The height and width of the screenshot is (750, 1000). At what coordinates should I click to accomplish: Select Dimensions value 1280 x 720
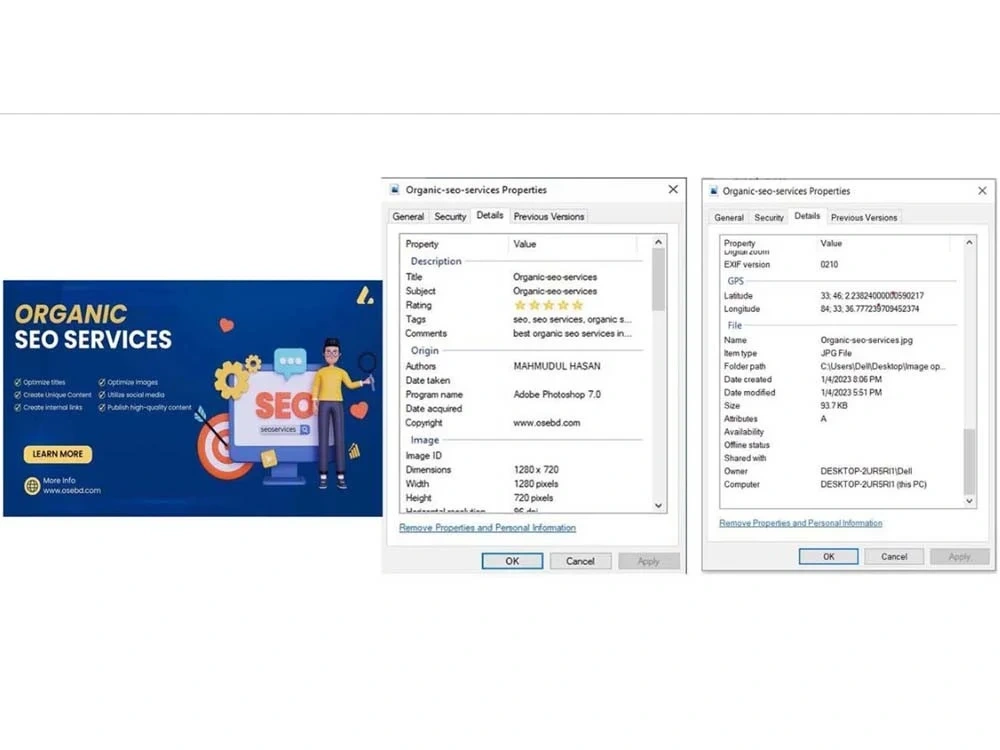pos(536,469)
